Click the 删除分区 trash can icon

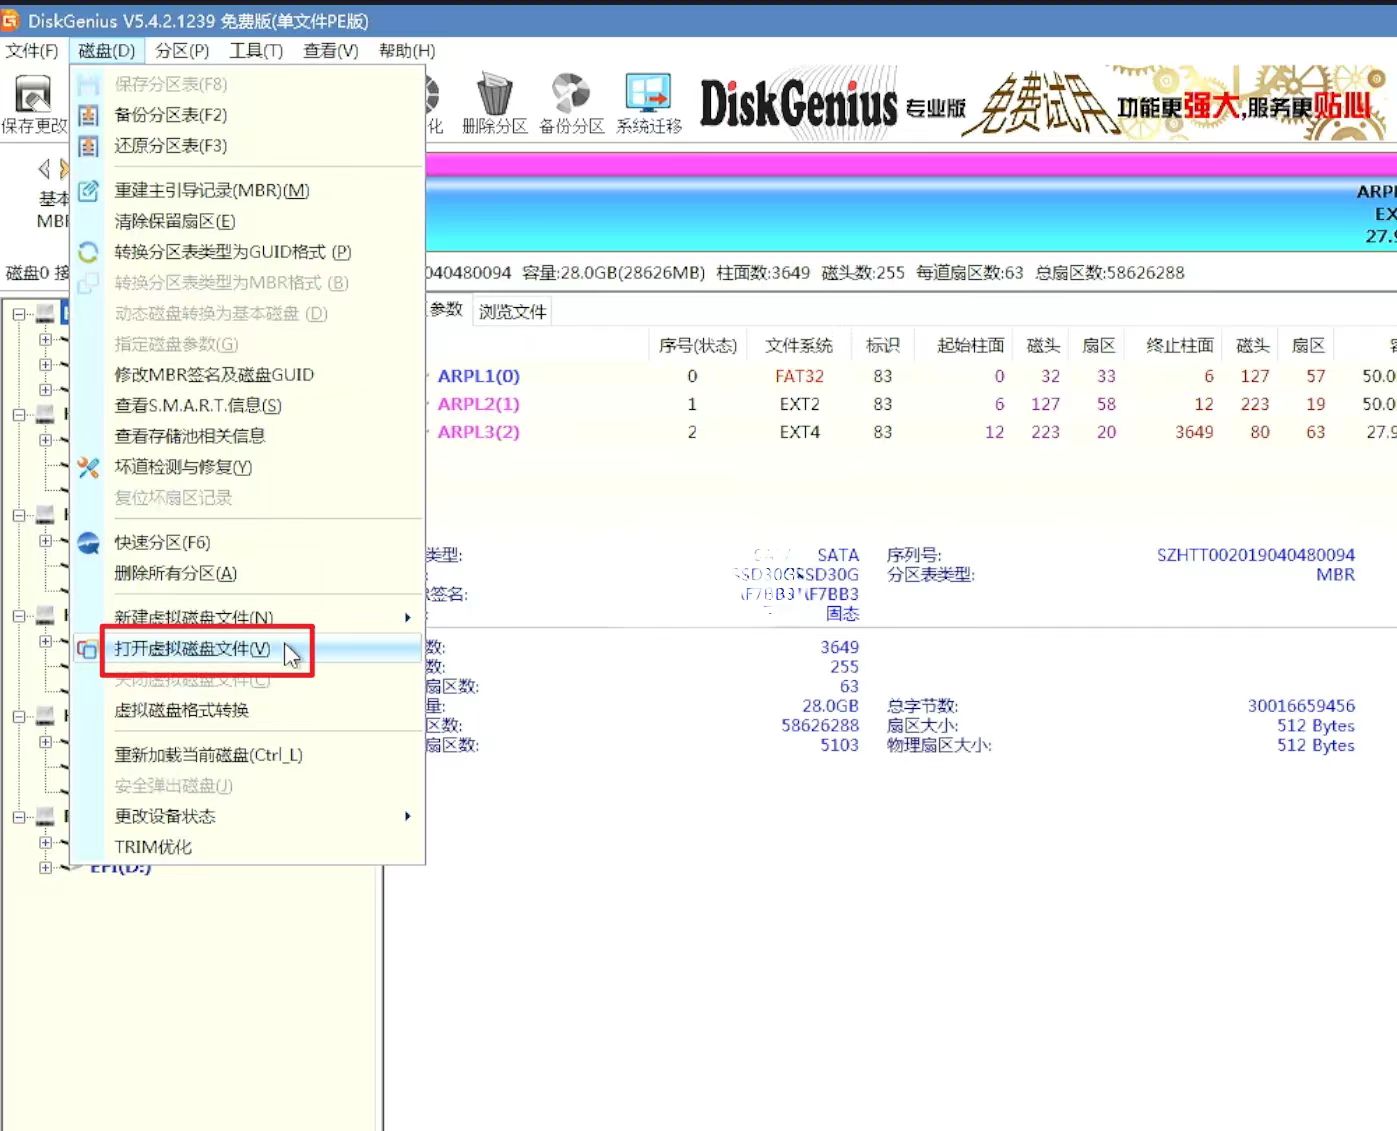coord(494,95)
